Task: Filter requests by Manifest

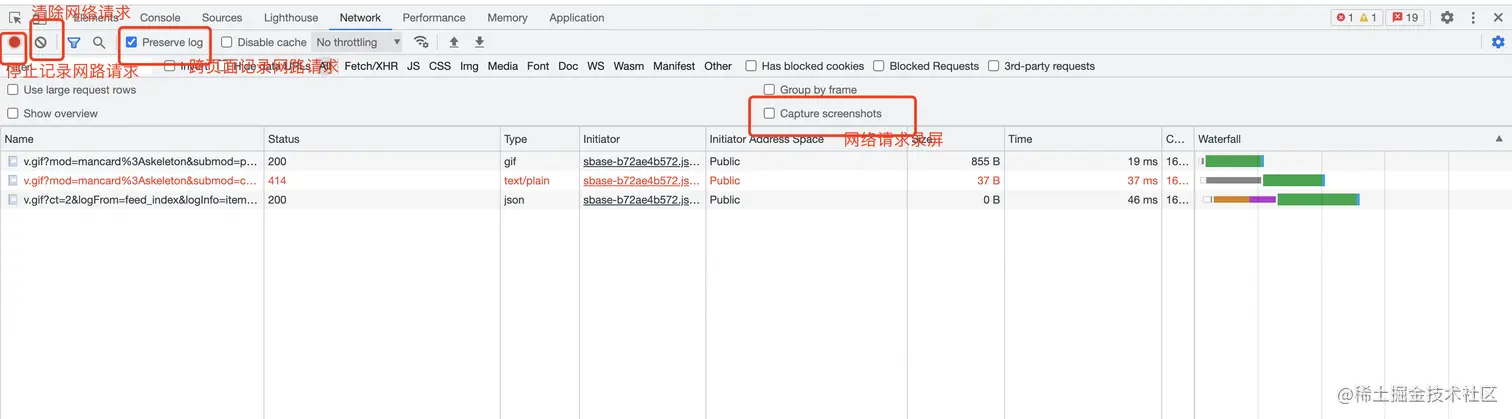Action: [674, 66]
